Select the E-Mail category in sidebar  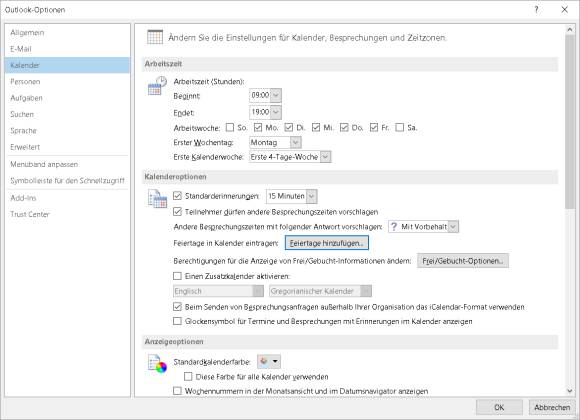click(21, 49)
